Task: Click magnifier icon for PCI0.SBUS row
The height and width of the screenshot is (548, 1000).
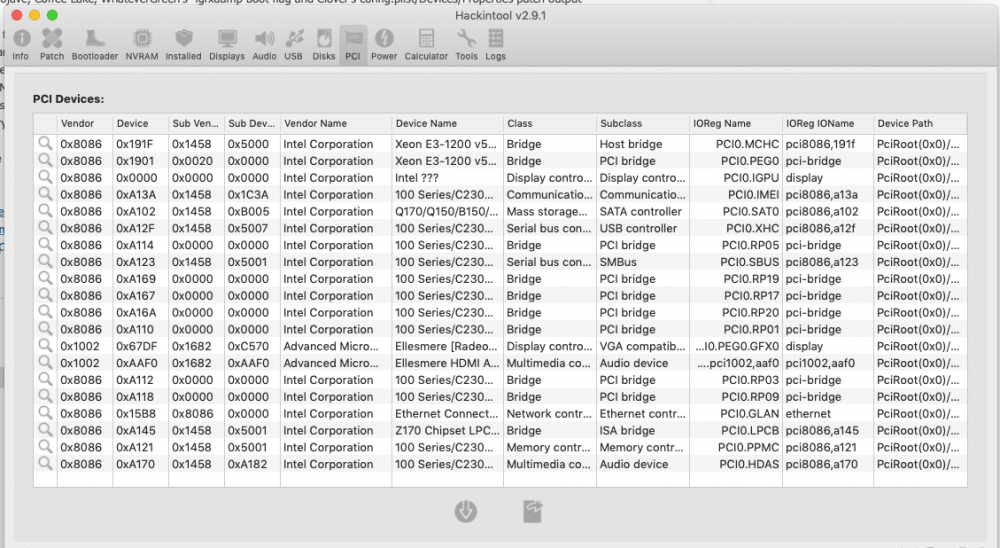Action: (x=45, y=262)
